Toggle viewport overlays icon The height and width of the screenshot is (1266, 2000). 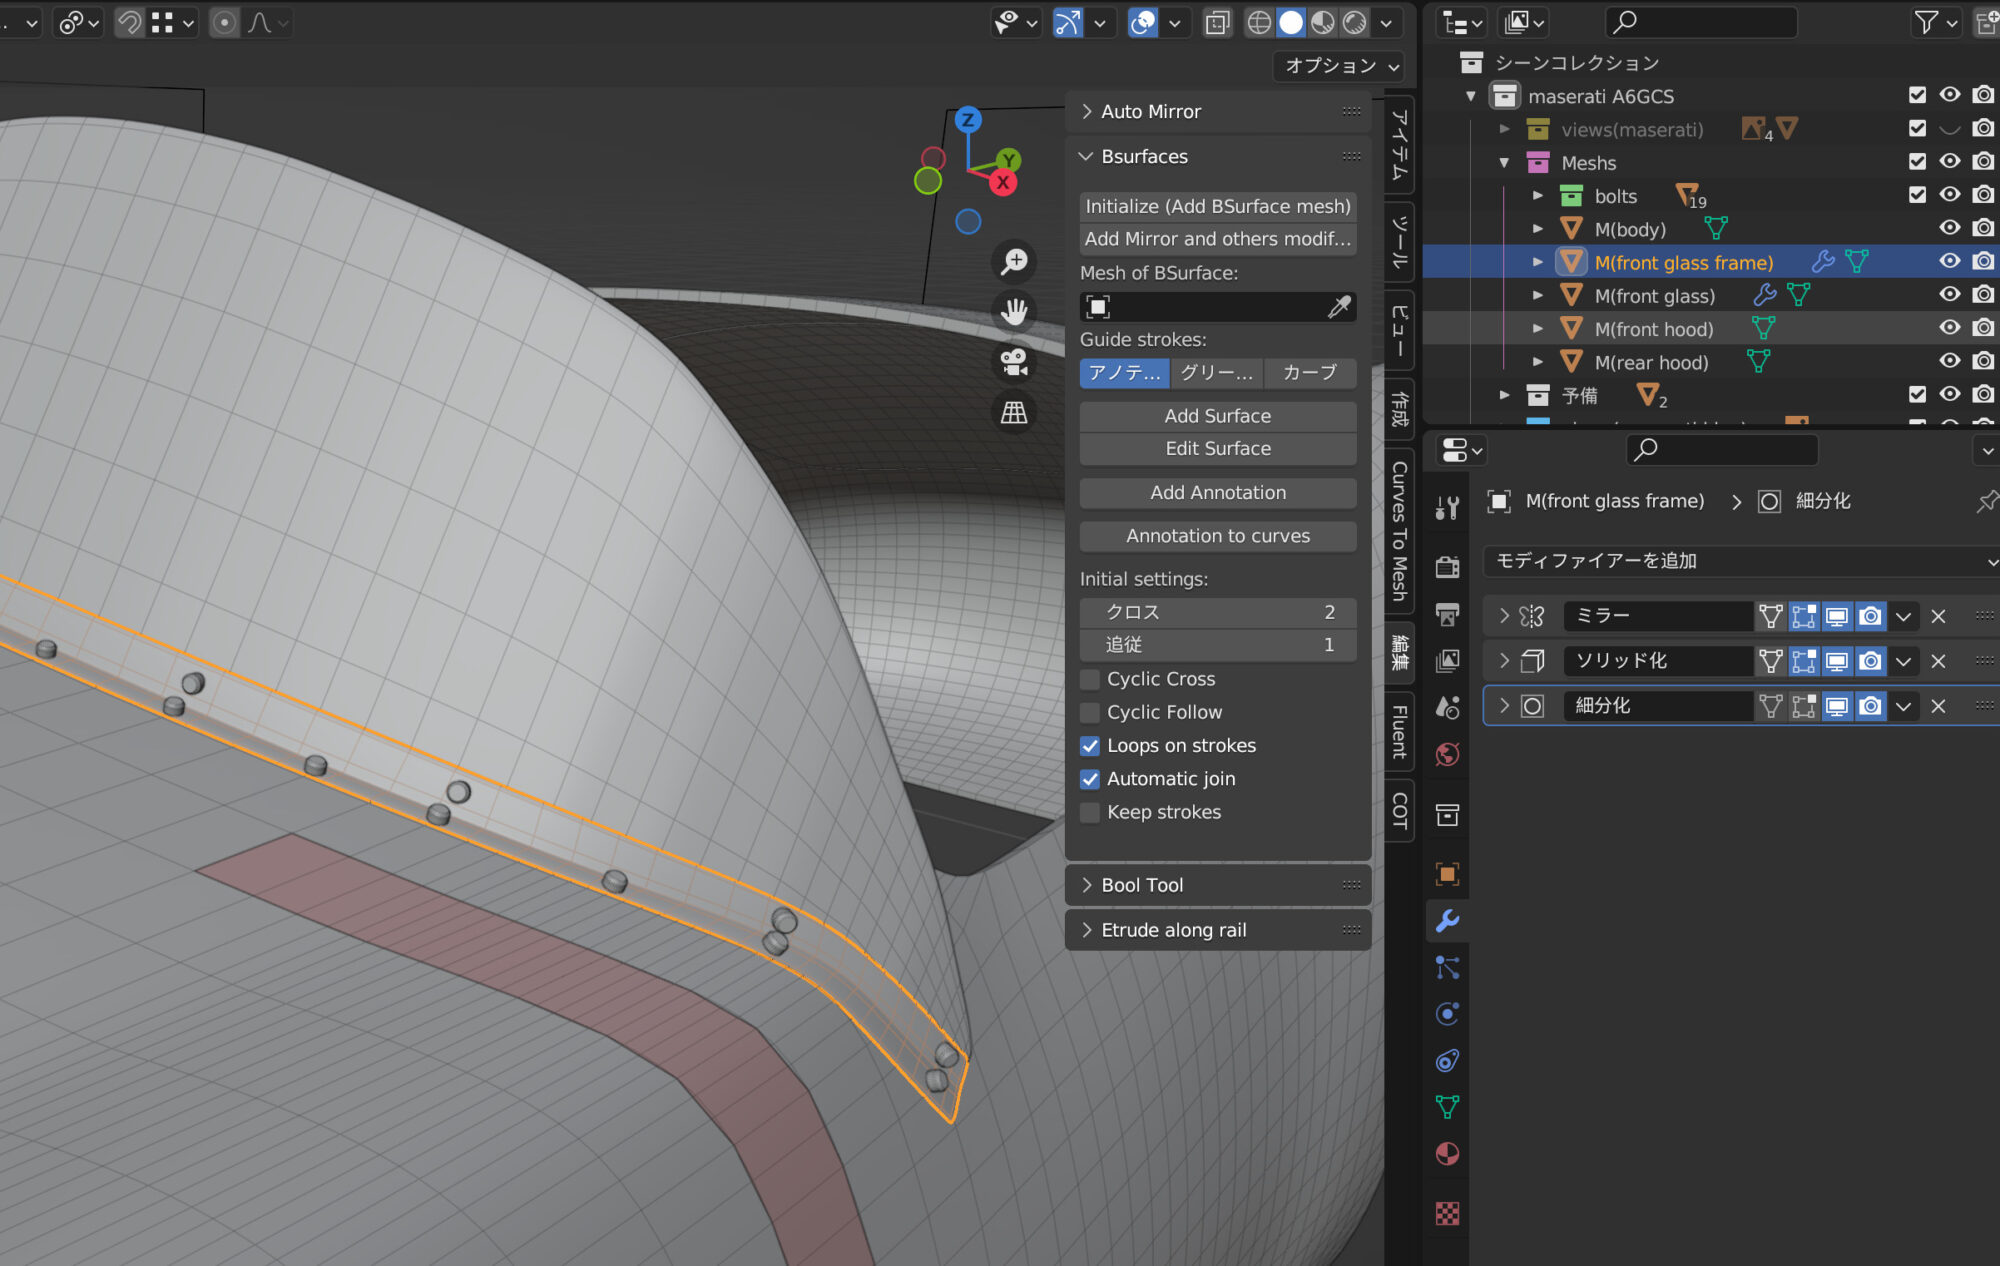pos(1142,22)
